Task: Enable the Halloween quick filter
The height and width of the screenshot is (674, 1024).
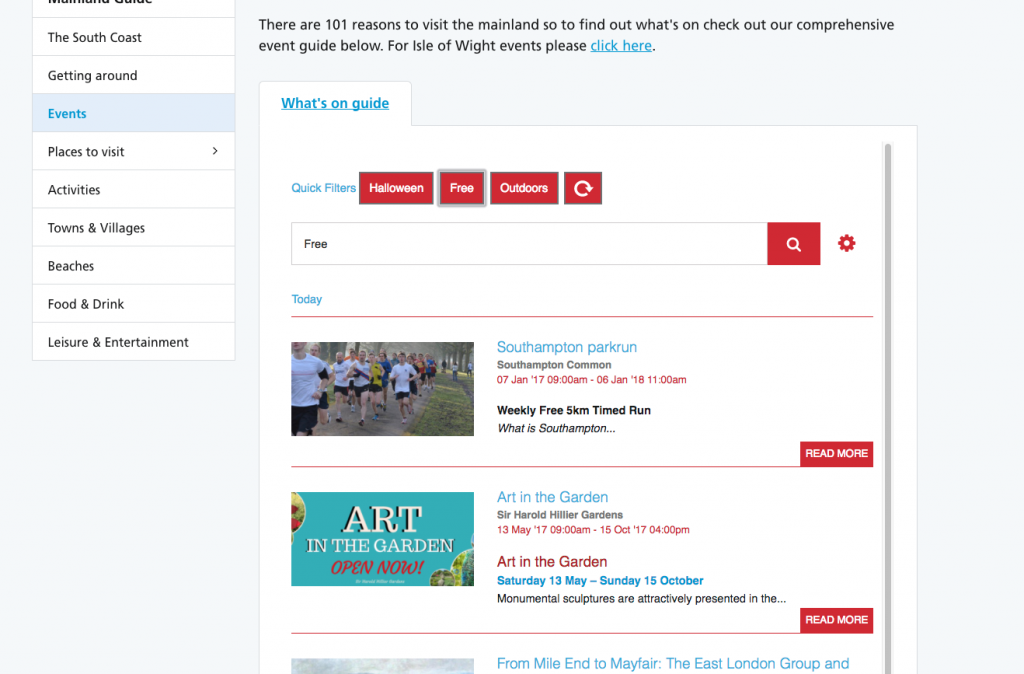Action: pos(396,188)
